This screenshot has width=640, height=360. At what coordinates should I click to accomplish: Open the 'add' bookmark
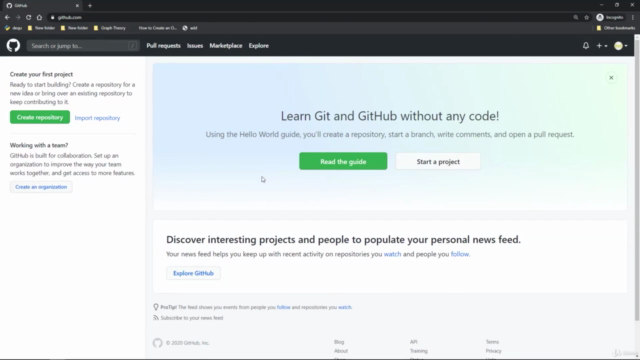[x=190, y=28]
